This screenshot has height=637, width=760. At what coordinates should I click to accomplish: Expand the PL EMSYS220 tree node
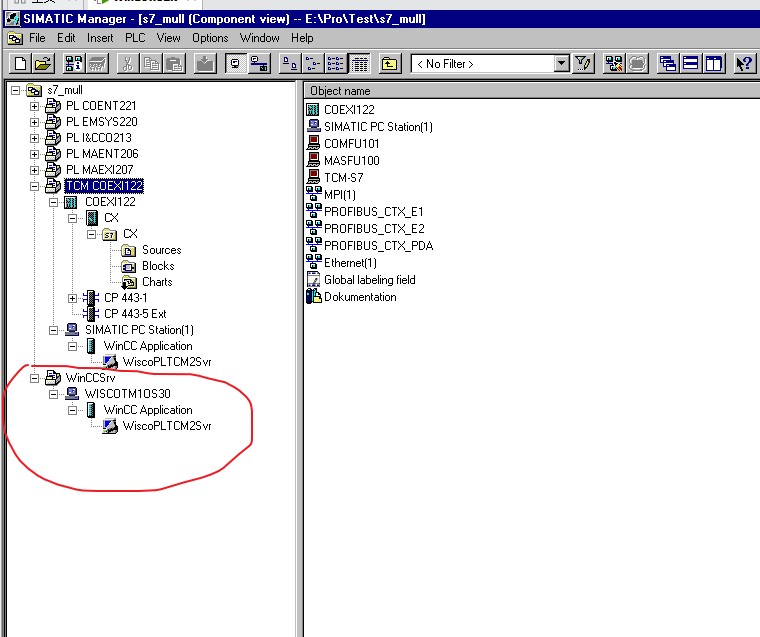34,122
